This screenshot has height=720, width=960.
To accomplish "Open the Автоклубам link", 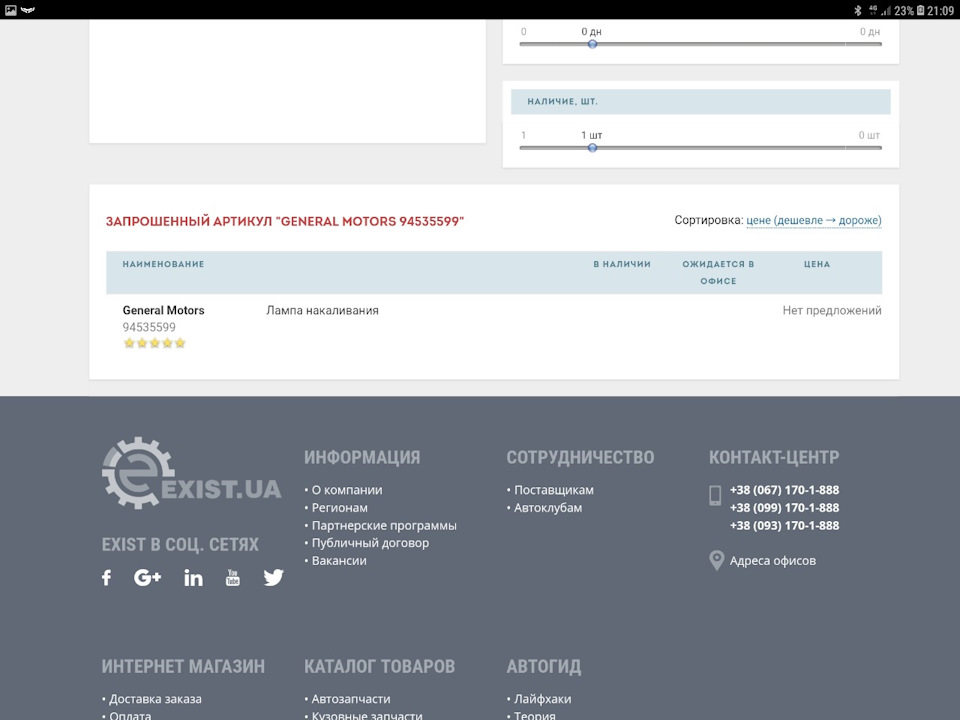I will [x=548, y=508].
